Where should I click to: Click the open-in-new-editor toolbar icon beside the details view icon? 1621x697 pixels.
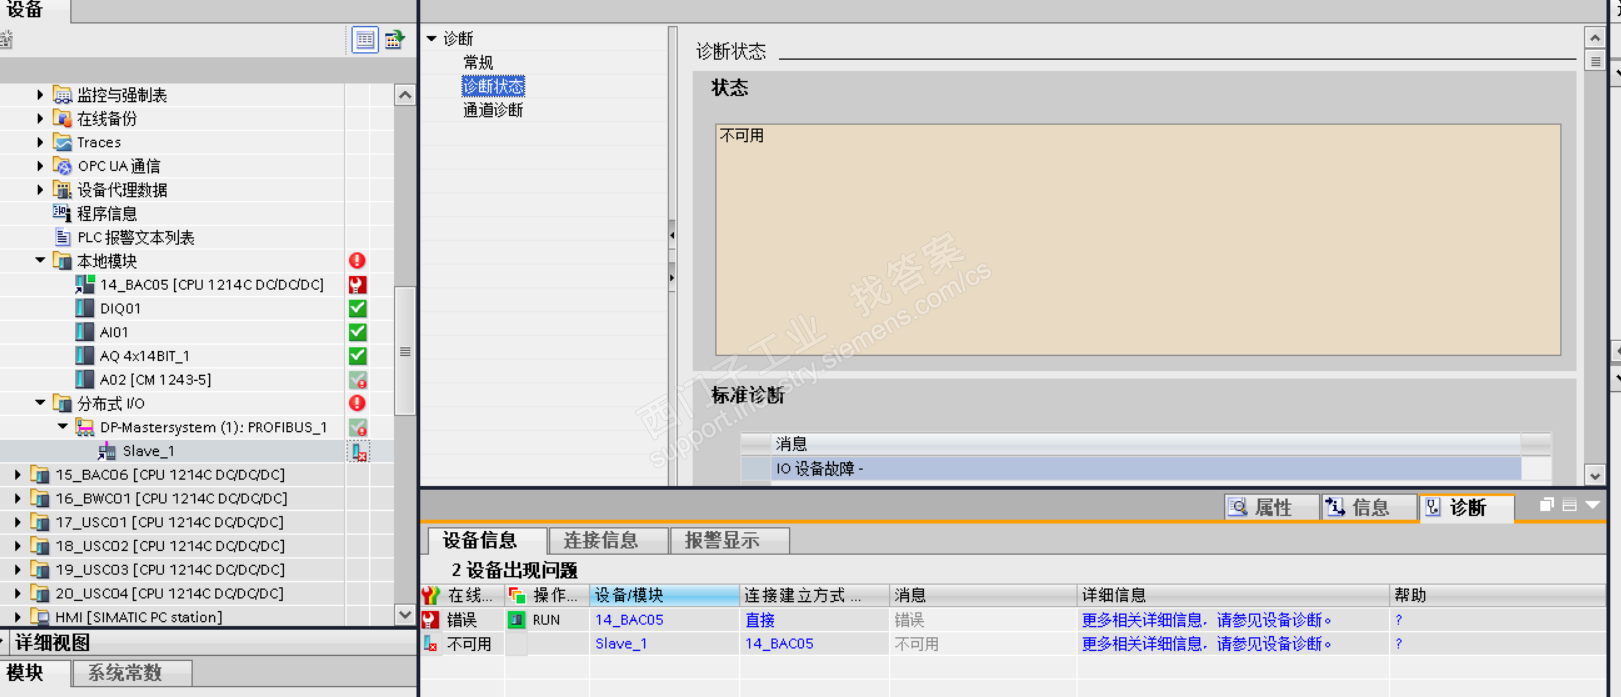[394, 40]
